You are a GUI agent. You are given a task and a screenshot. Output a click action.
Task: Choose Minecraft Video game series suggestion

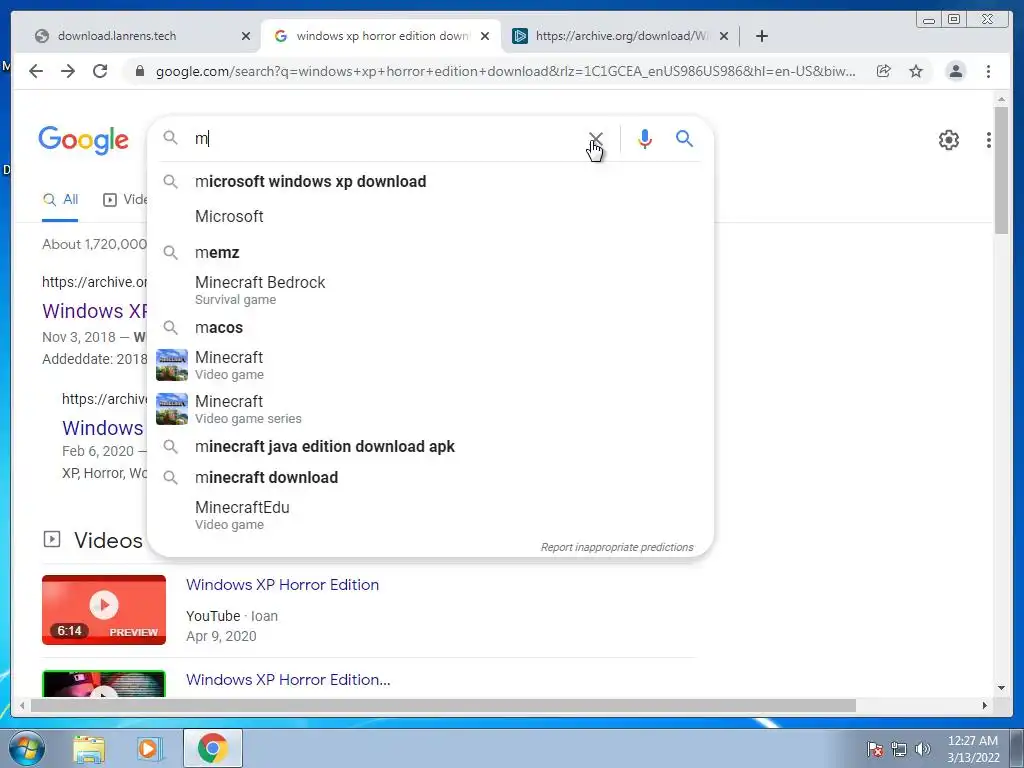(431, 409)
